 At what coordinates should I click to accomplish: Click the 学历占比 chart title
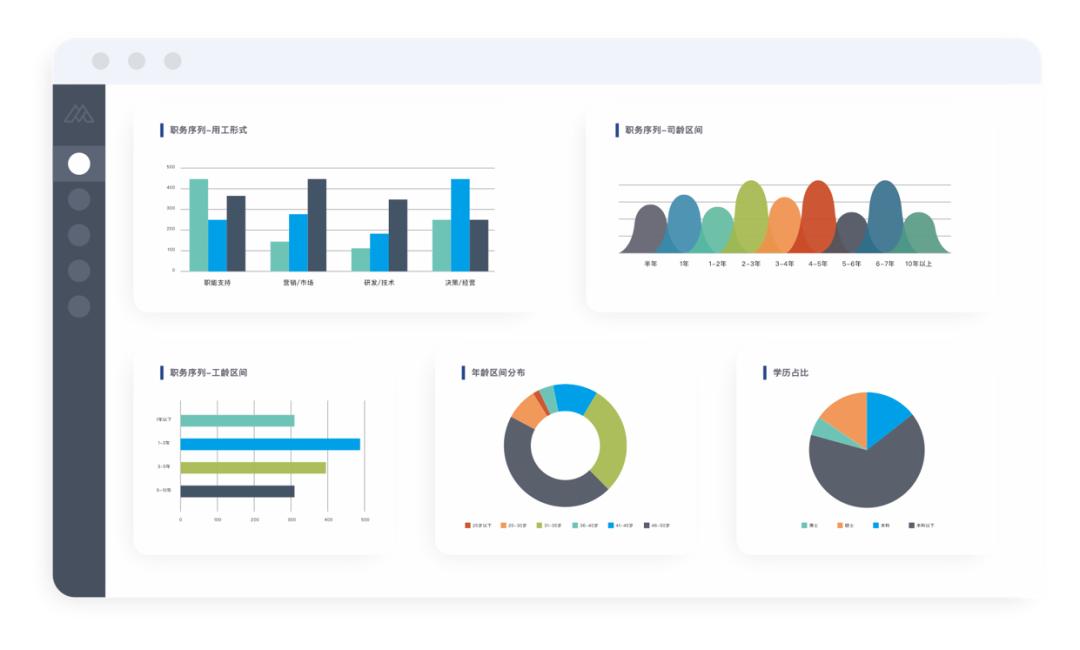click(x=791, y=373)
